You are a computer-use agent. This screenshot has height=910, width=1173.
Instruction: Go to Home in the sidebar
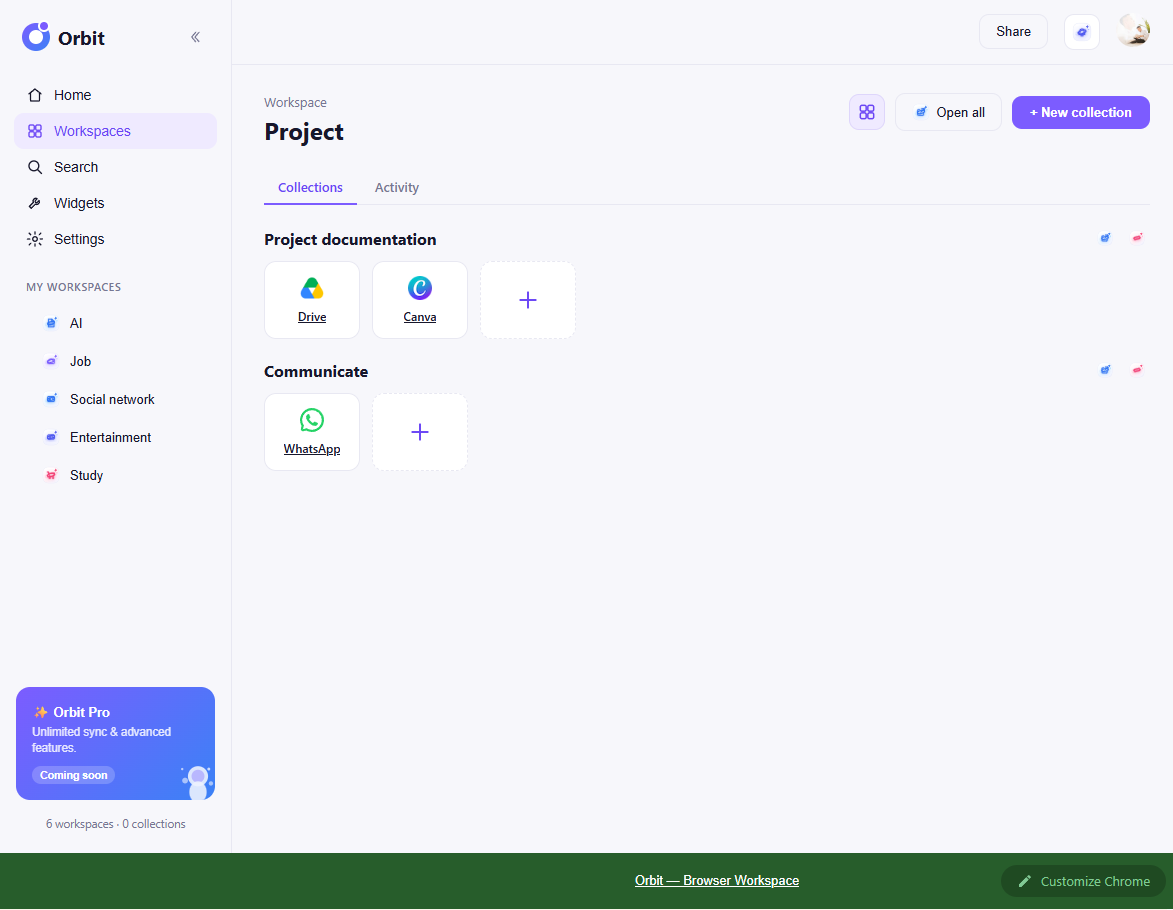click(x=115, y=95)
